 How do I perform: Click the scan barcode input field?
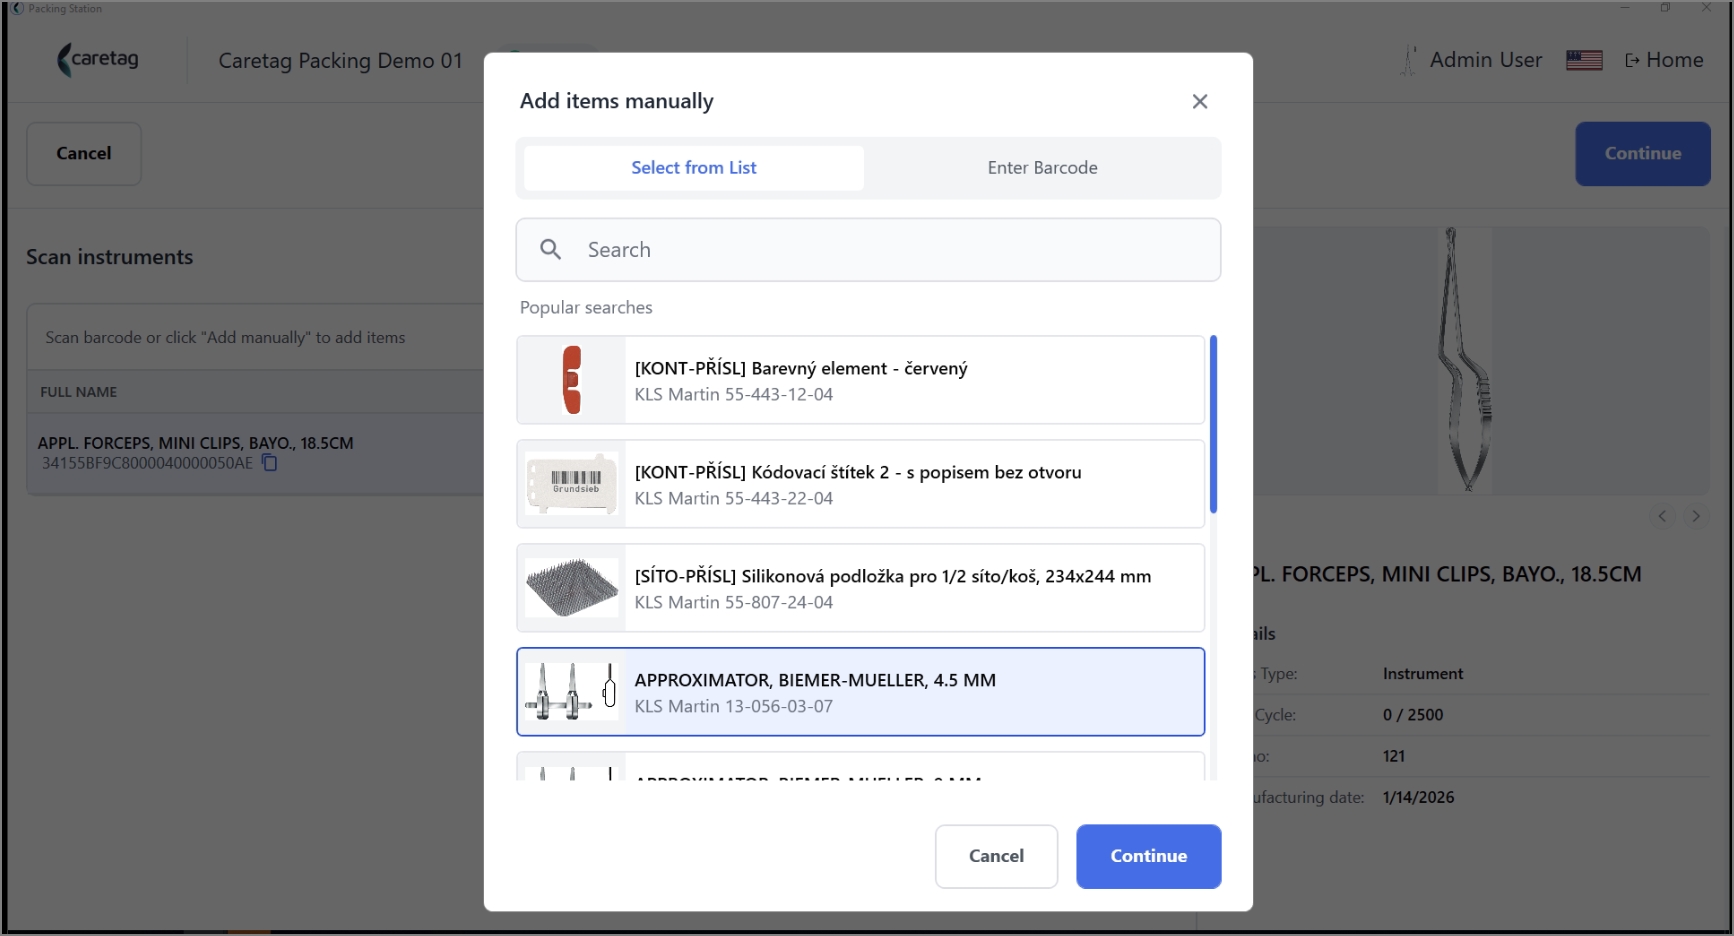pyautogui.click(x=256, y=338)
